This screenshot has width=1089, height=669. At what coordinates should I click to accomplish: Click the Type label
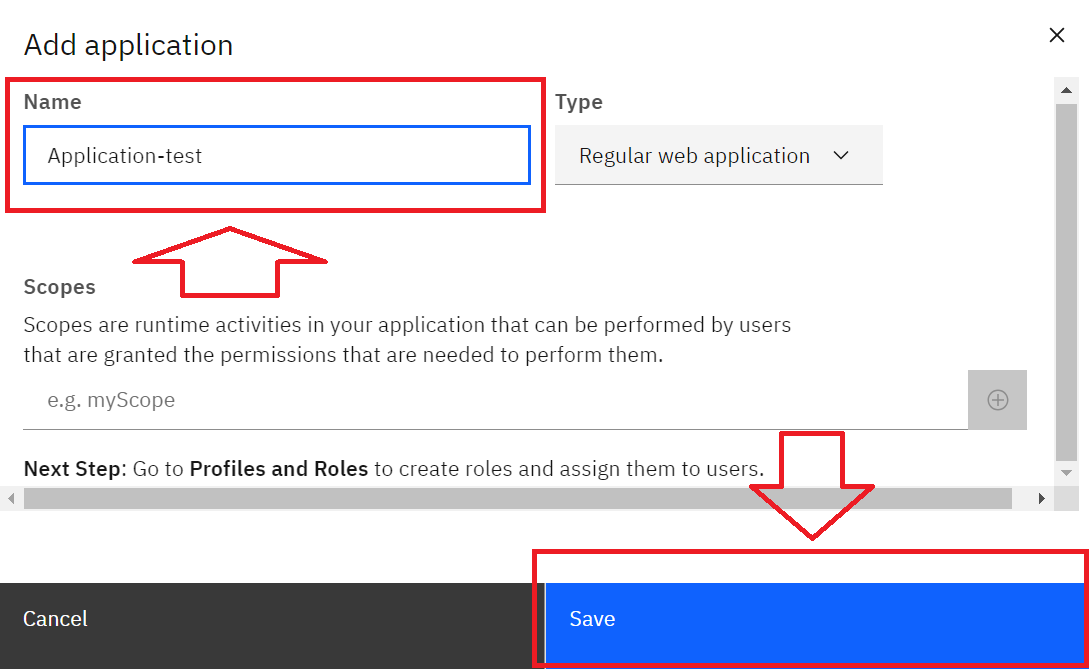[x=579, y=102]
